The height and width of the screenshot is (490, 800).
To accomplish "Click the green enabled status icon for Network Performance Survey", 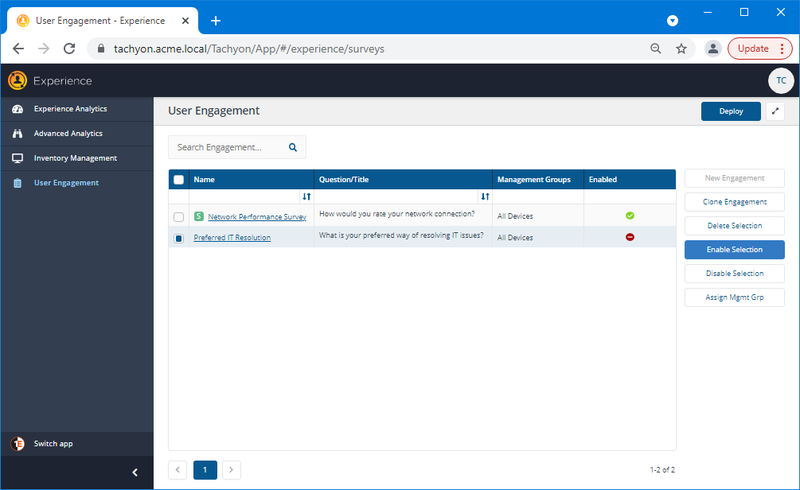I will pyautogui.click(x=630, y=215).
